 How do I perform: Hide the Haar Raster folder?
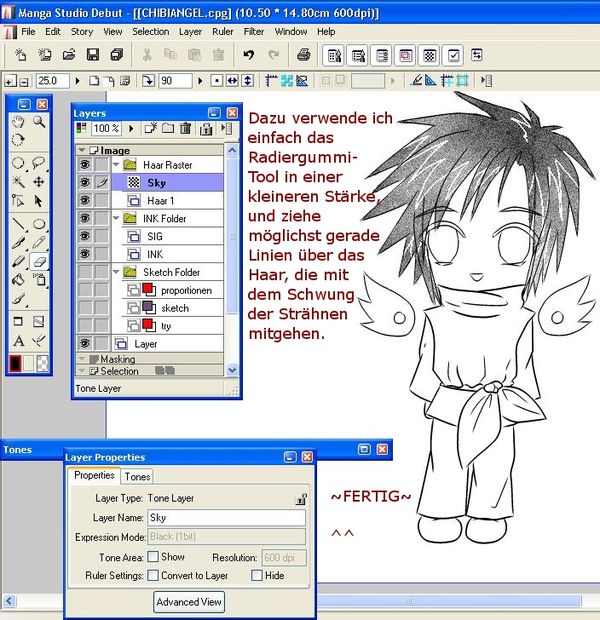[x=85, y=164]
